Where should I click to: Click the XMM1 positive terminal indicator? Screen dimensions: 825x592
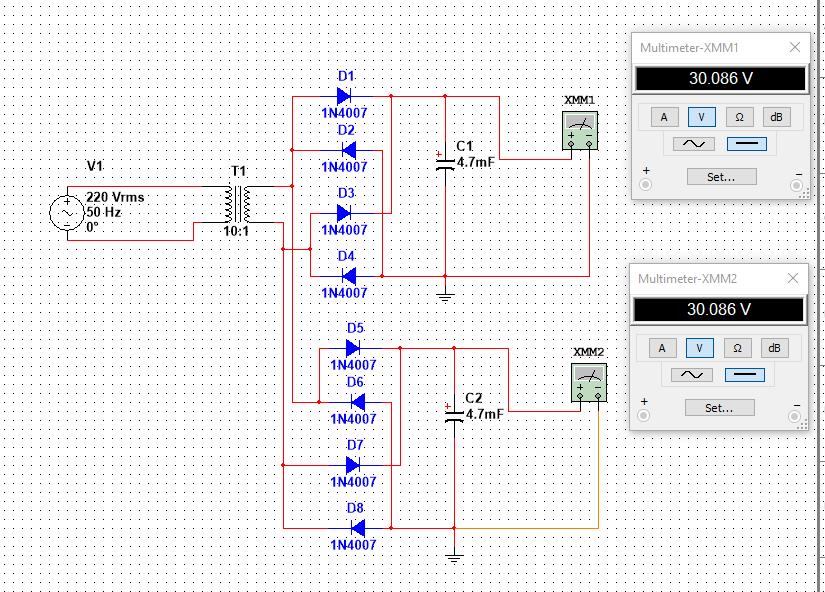pyautogui.click(x=646, y=185)
